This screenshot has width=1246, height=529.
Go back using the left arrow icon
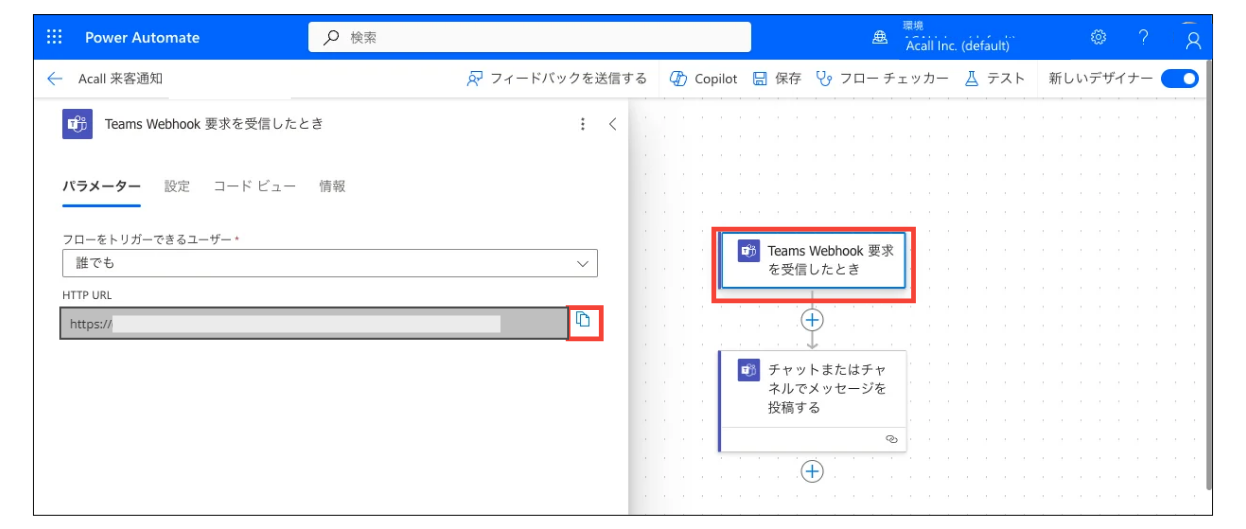[54, 78]
